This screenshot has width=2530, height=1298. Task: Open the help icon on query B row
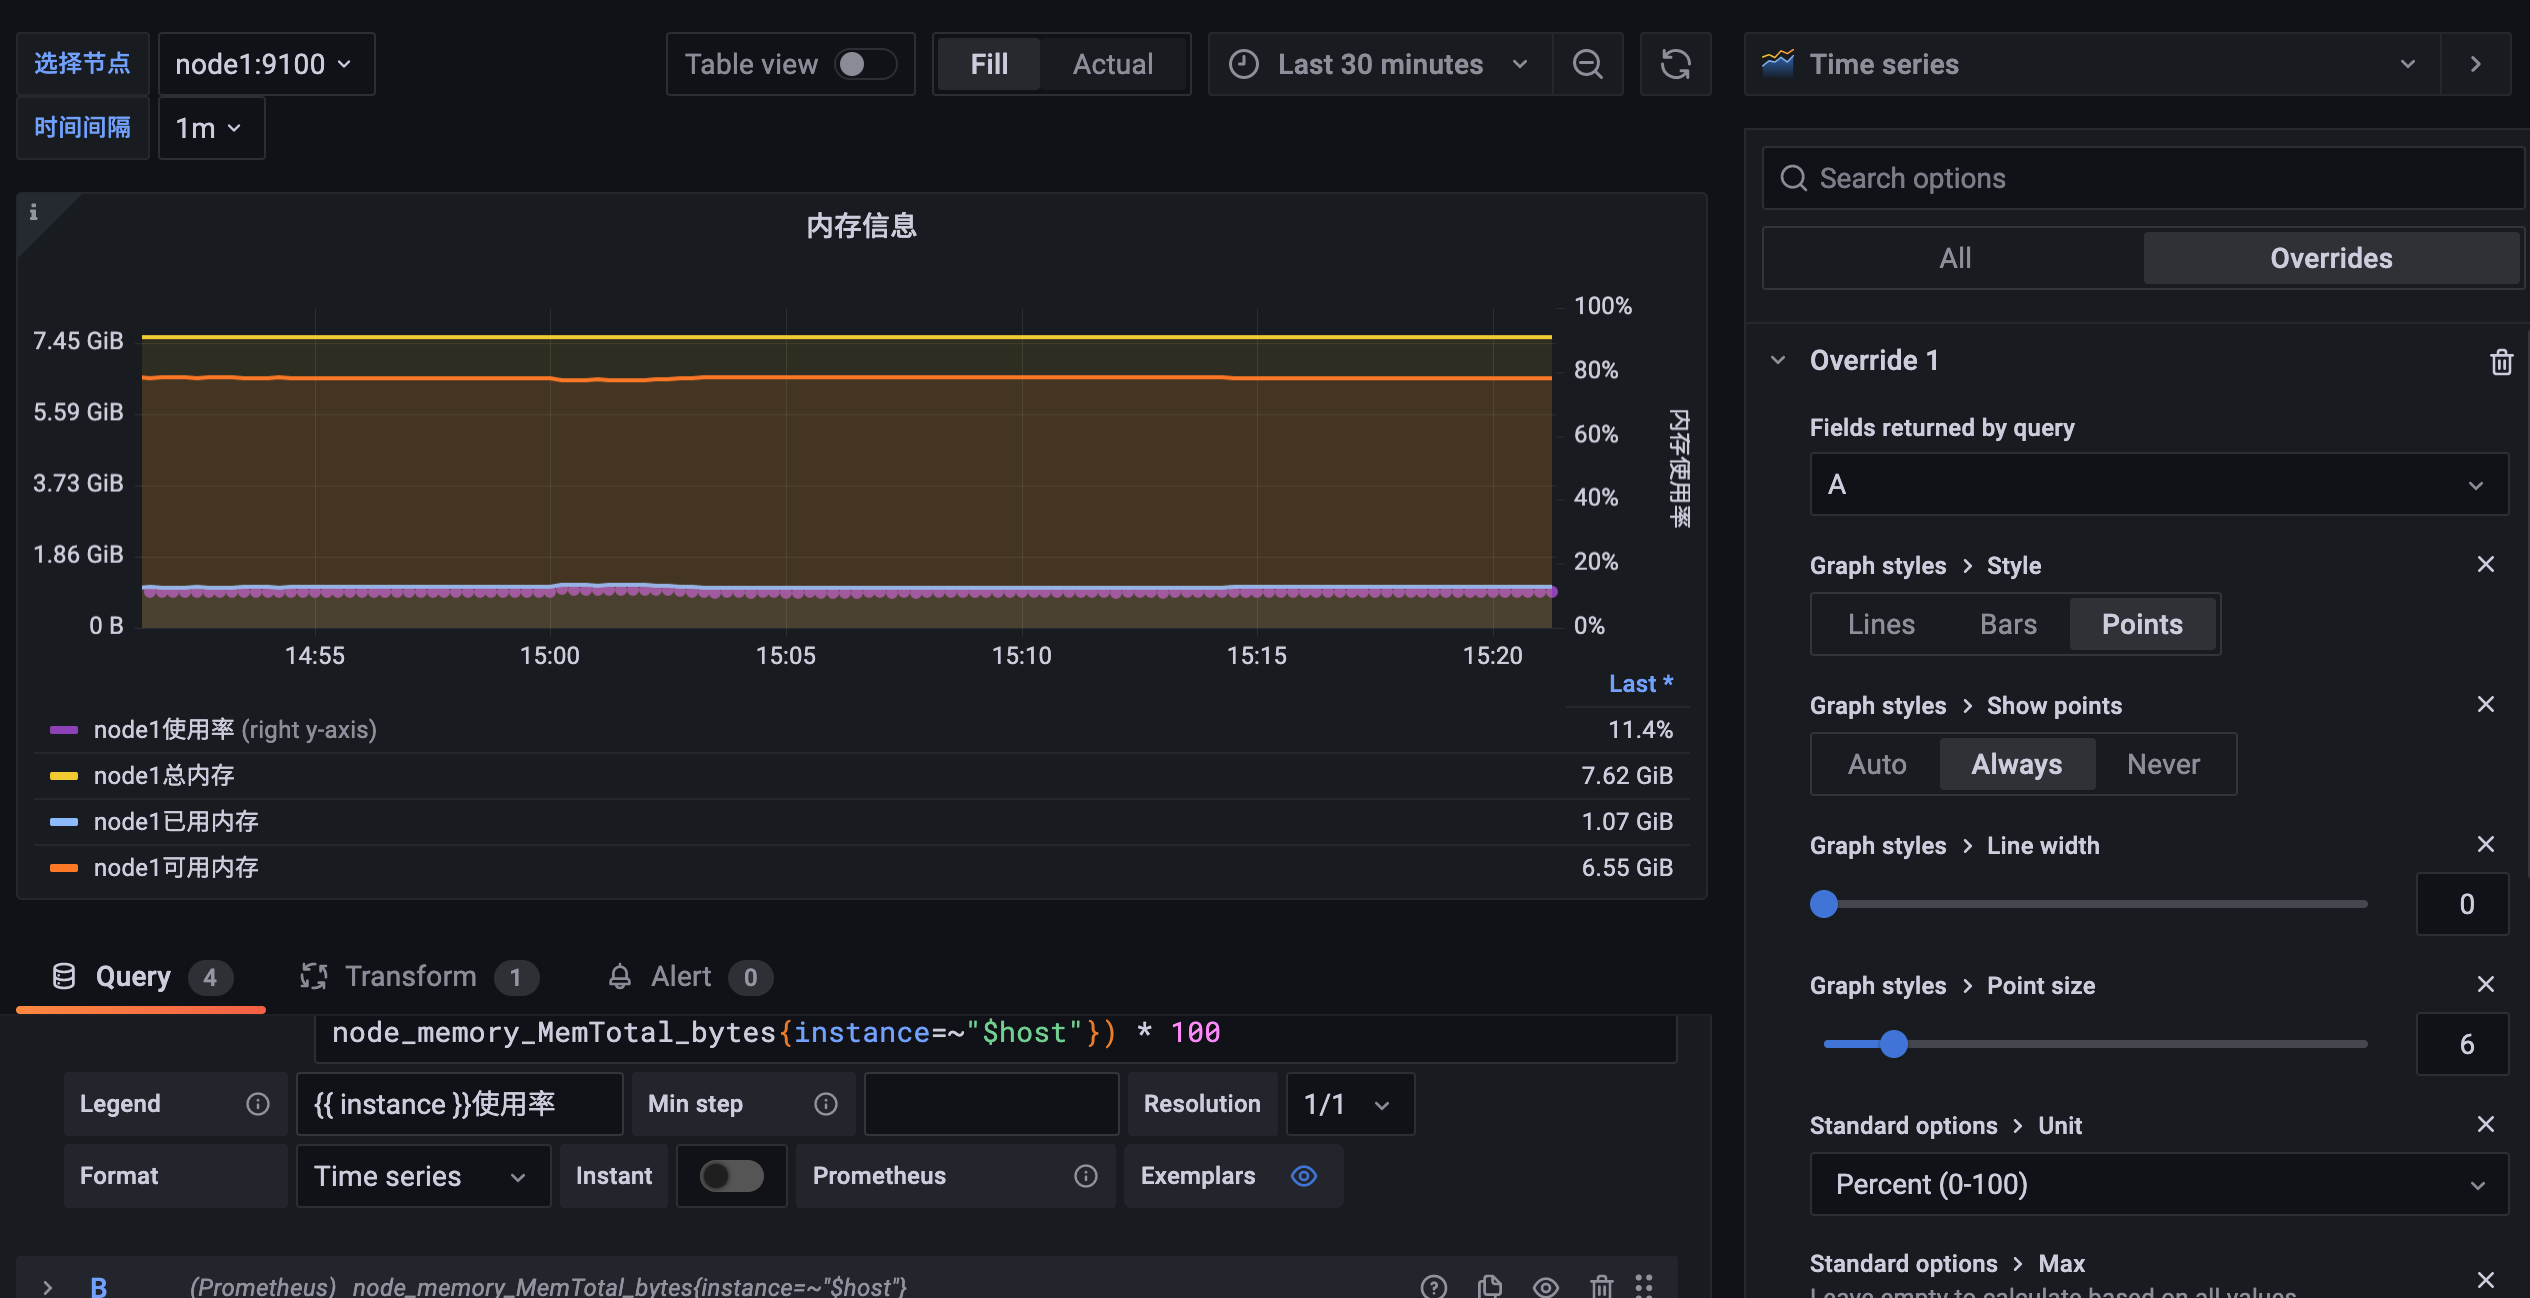[x=1434, y=1287]
